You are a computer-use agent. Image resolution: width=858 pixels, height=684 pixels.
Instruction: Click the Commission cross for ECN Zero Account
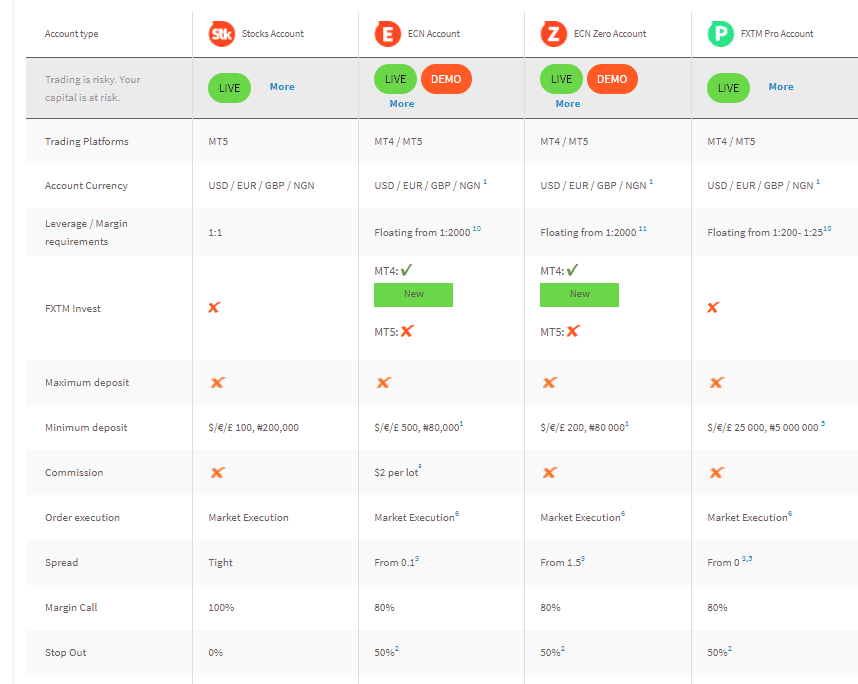[x=550, y=472]
